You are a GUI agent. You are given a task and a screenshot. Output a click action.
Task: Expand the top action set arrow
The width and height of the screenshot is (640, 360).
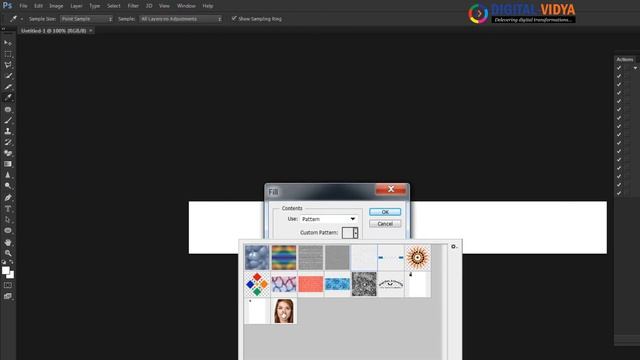tap(635, 68)
